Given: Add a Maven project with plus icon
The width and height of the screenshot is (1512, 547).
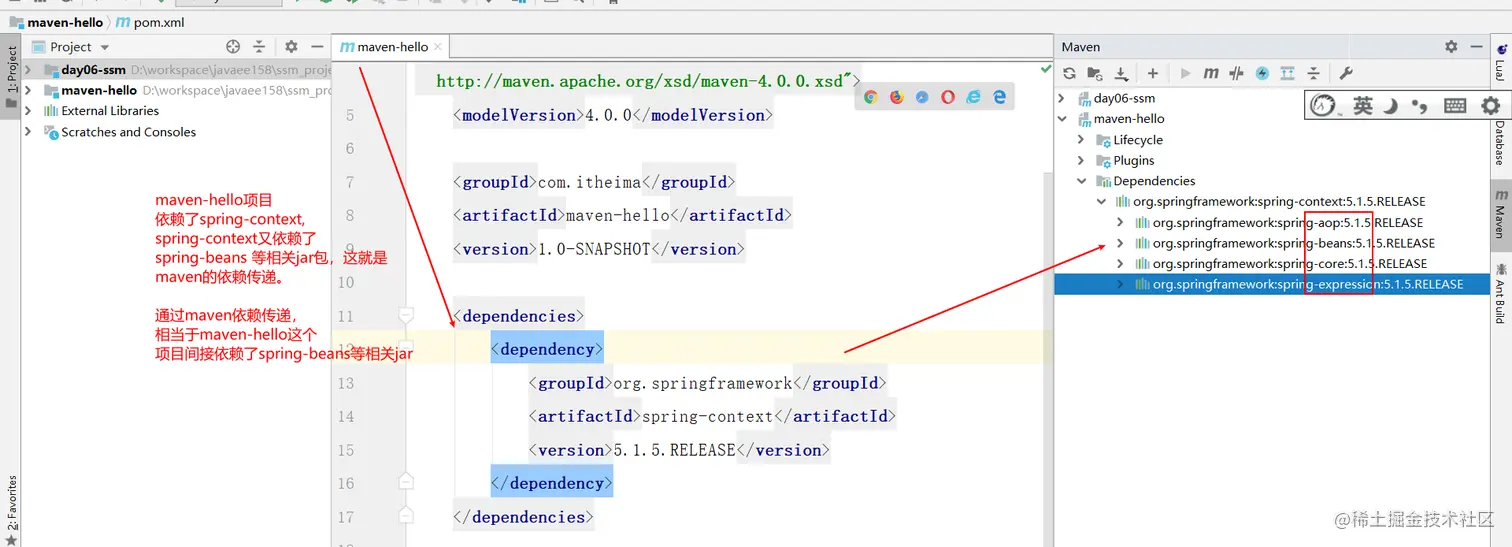Looking at the screenshot, I should click(x=1152, y=73).
